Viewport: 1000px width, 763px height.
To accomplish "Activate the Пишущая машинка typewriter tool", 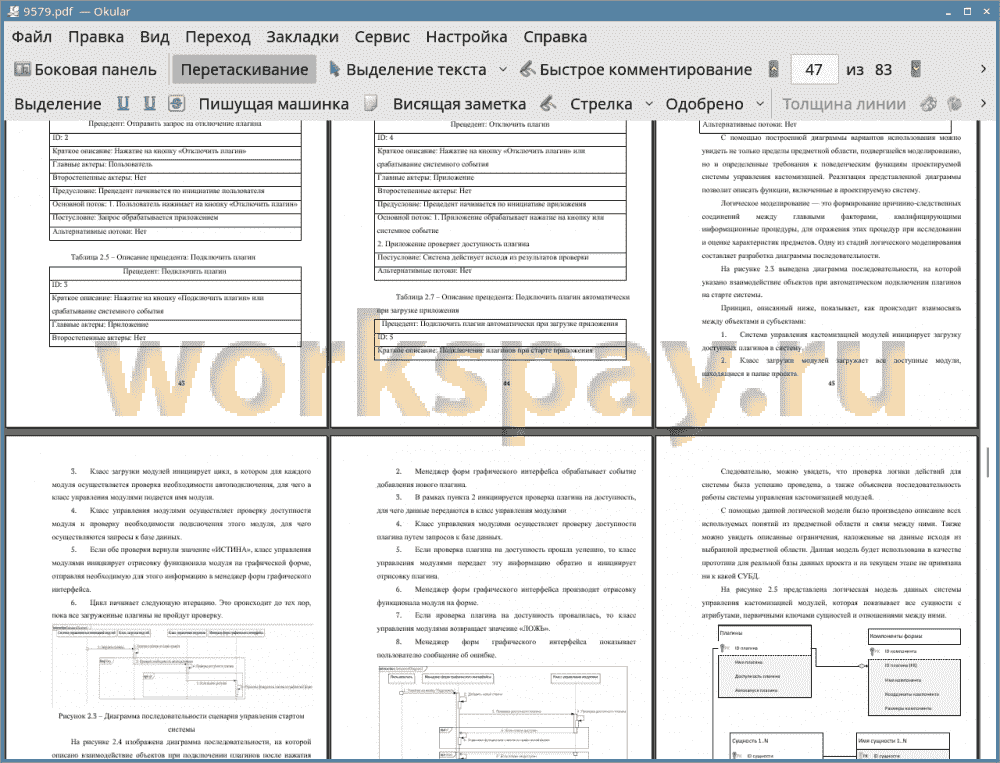I will point(274,104).
